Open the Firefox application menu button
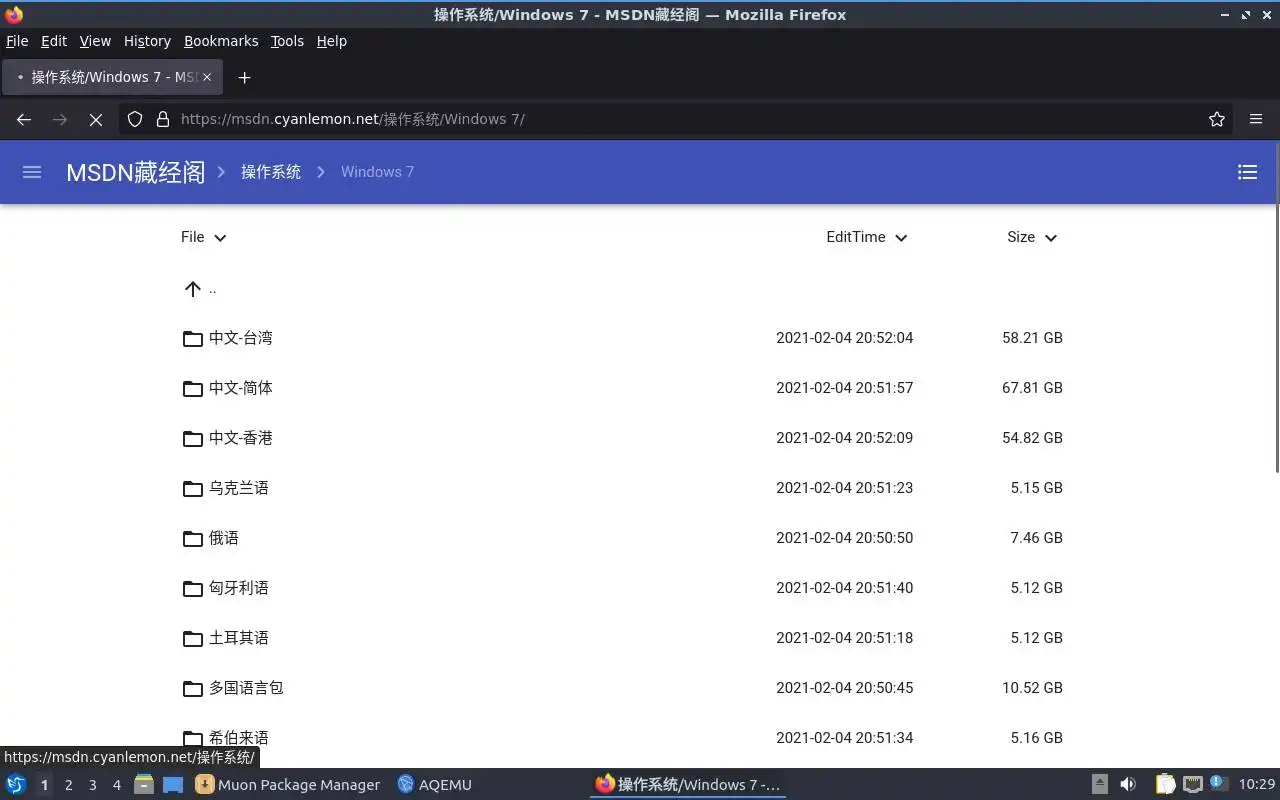The image size is (1280, 800). [x=1256, y=119]
